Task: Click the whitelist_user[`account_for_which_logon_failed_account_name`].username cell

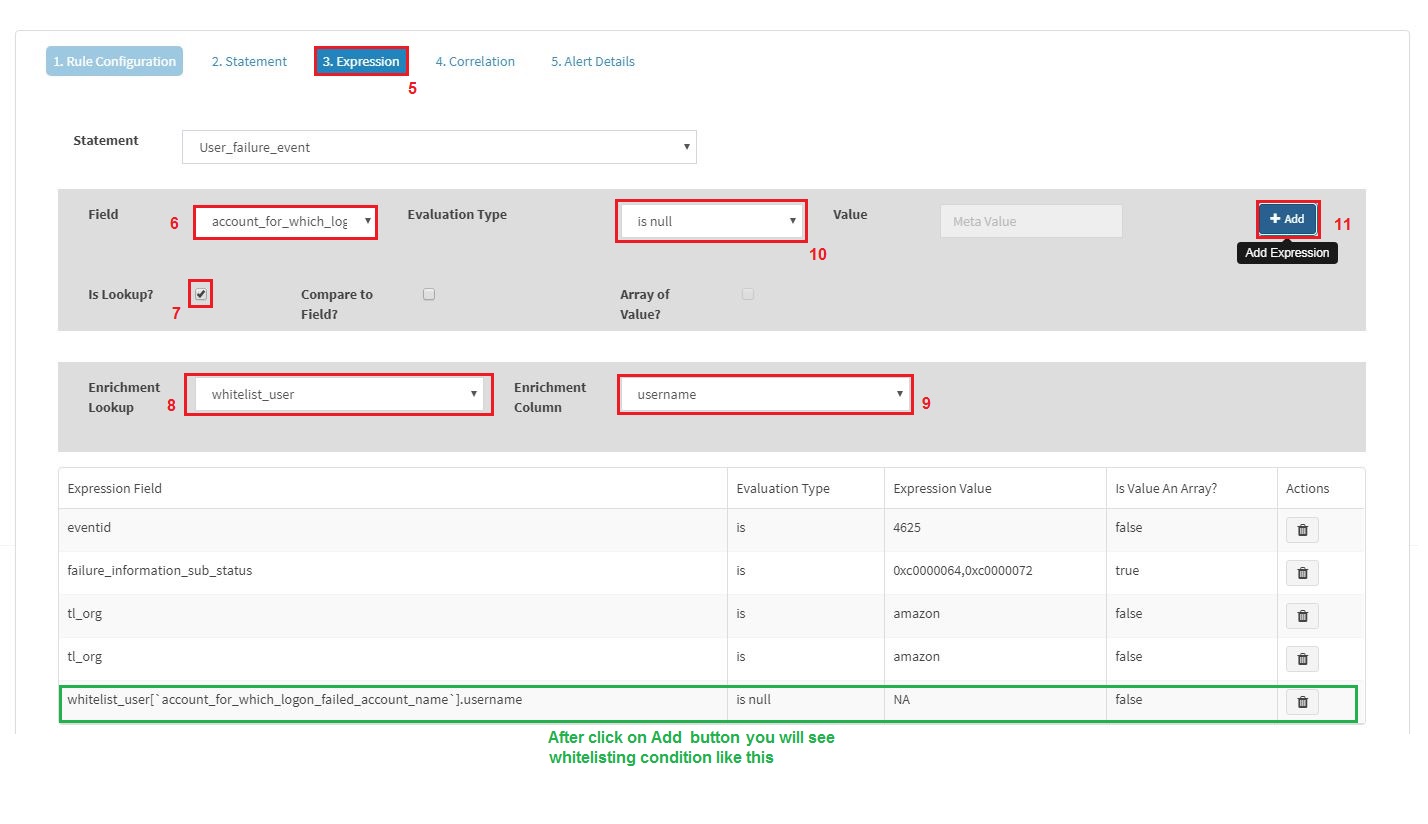Action: [x=393, y=702]
